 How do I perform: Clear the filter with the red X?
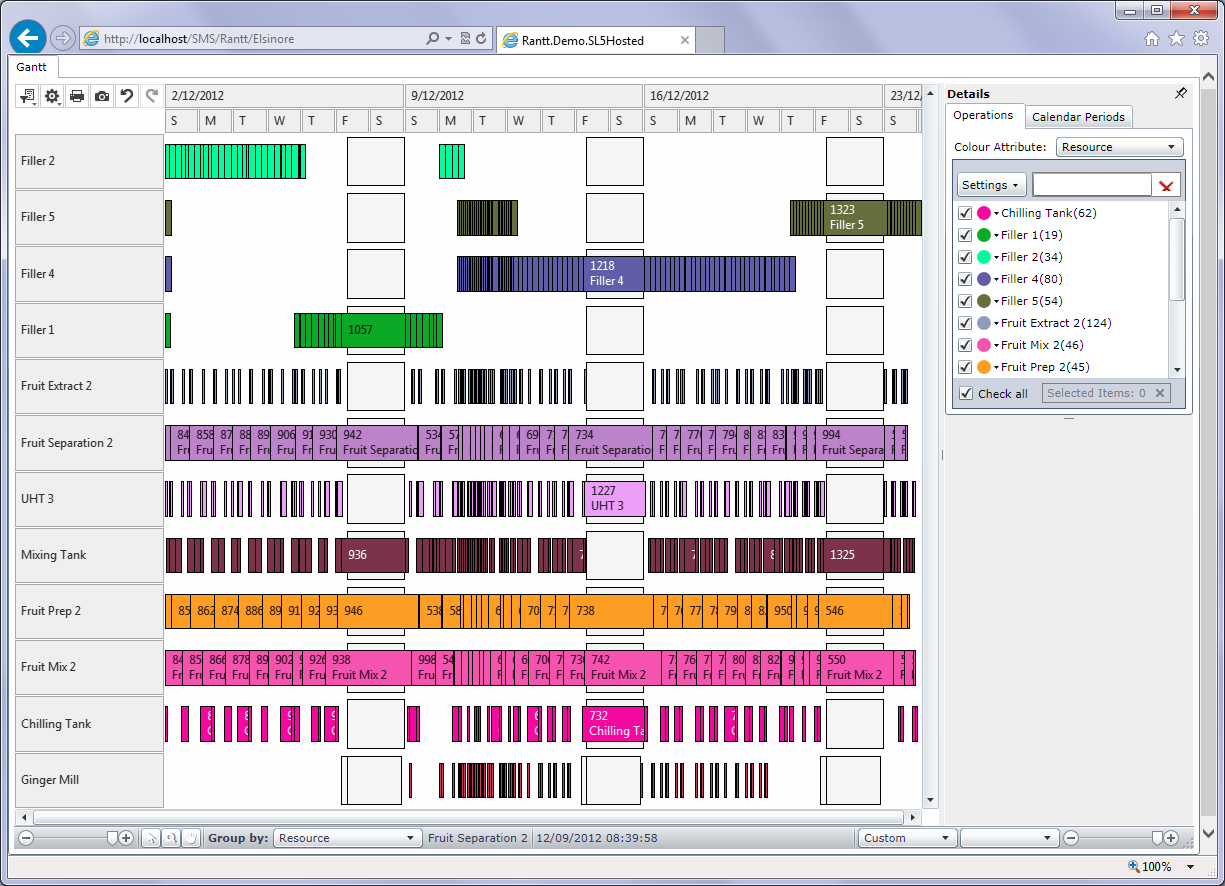click(1166, 185)
